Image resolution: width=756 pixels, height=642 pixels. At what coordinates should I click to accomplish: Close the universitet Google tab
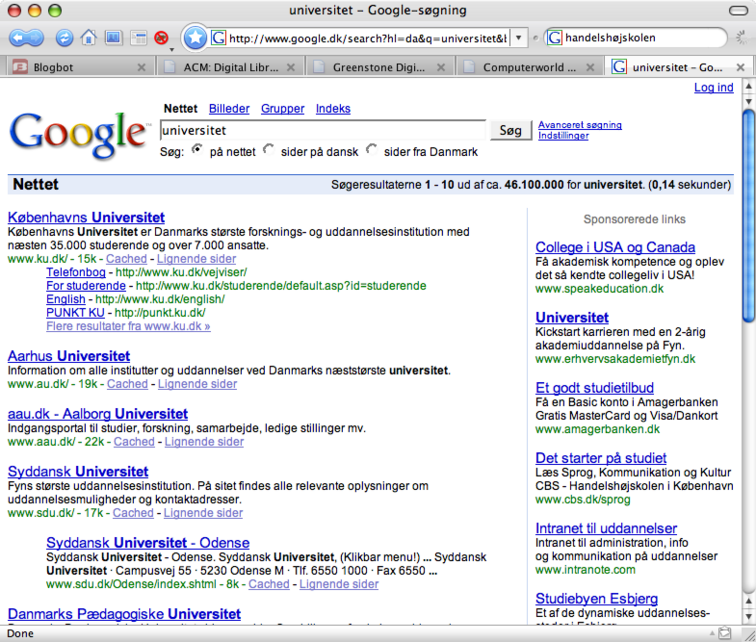click(x=741, y=67)
